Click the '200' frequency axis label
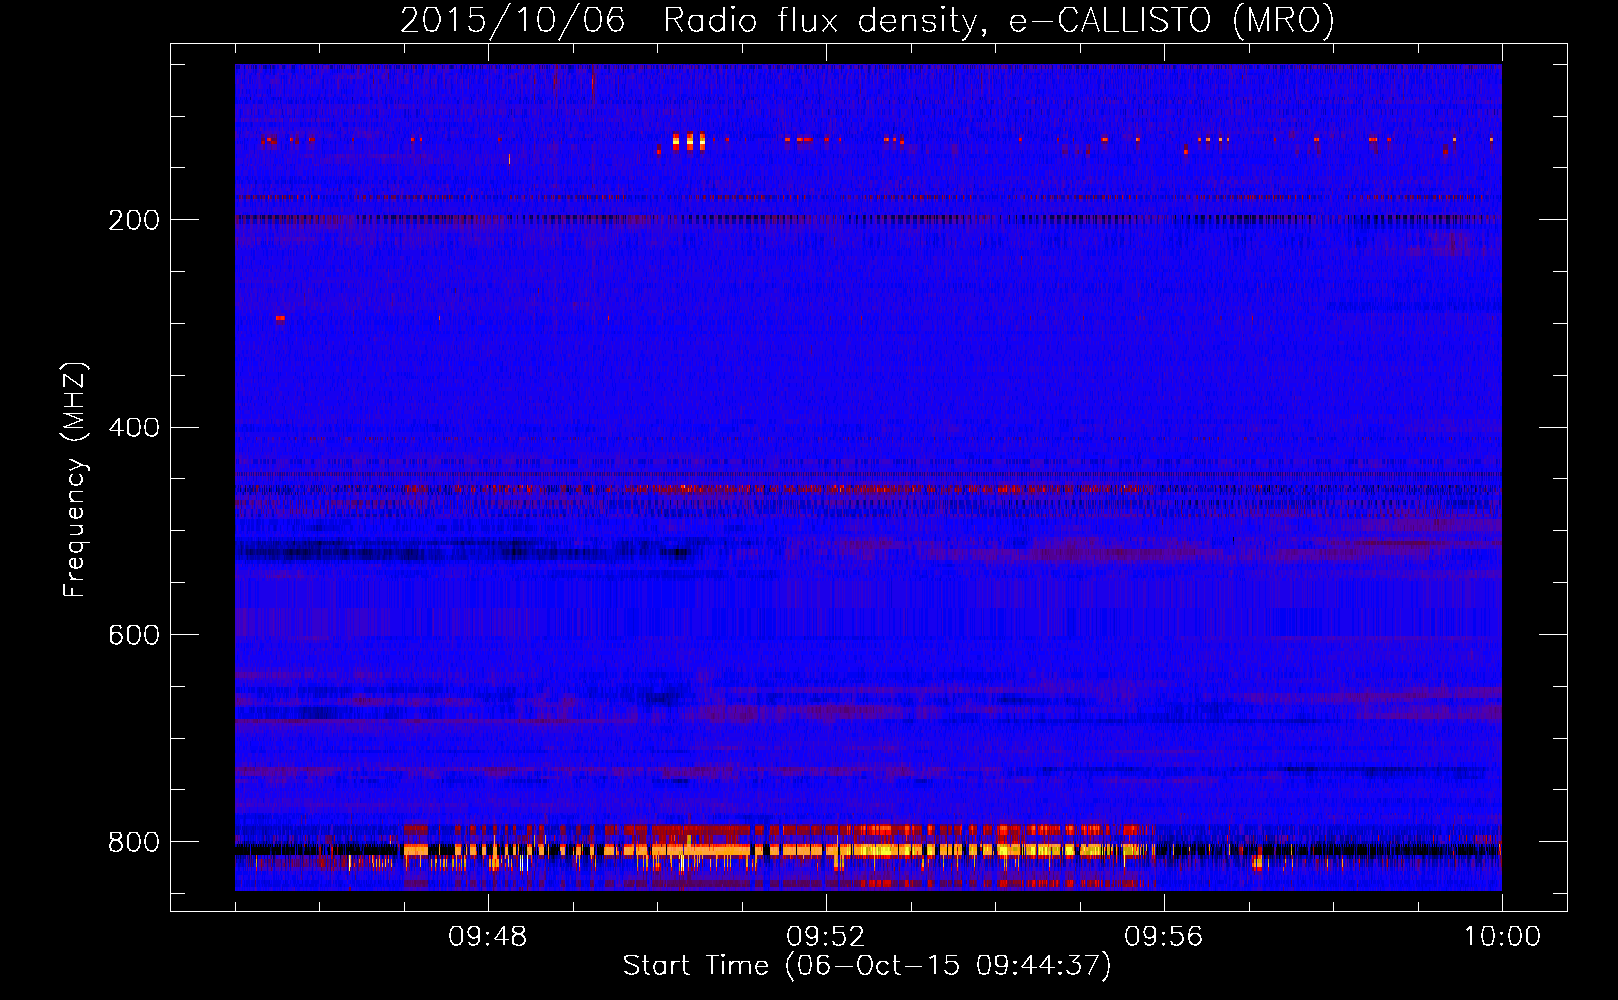 [134, 220]
